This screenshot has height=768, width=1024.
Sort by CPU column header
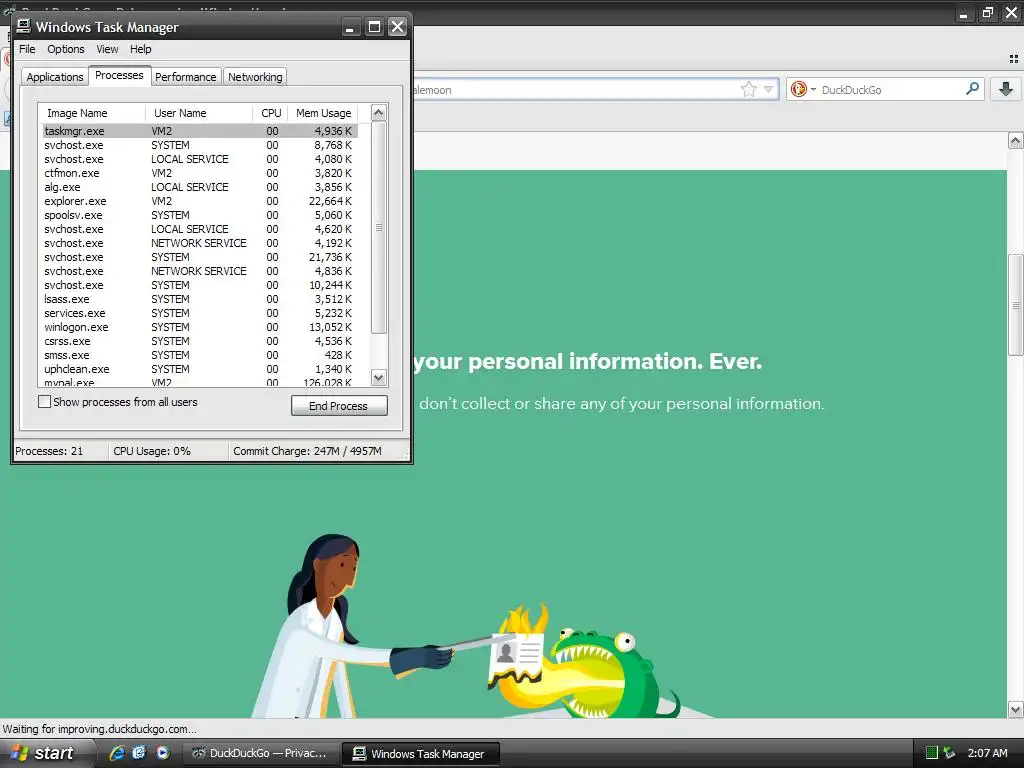click(x=270, y=113)
